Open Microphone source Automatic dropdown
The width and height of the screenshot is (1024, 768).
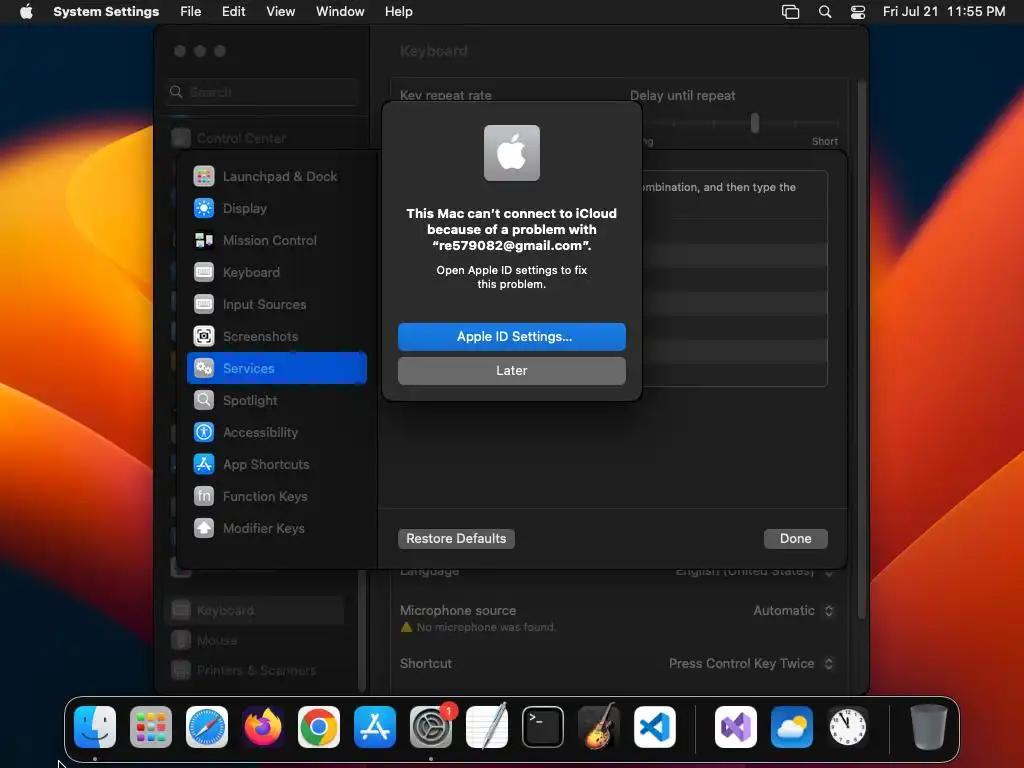click(x=793, y=611)
